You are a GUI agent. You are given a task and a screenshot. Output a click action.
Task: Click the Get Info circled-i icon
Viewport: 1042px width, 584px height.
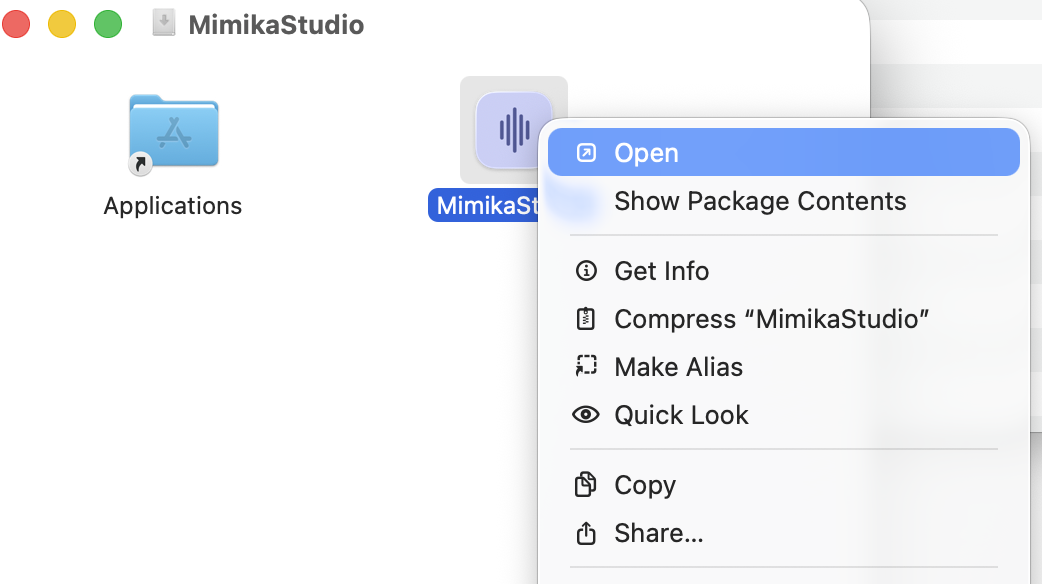click(x=586, y=270)
